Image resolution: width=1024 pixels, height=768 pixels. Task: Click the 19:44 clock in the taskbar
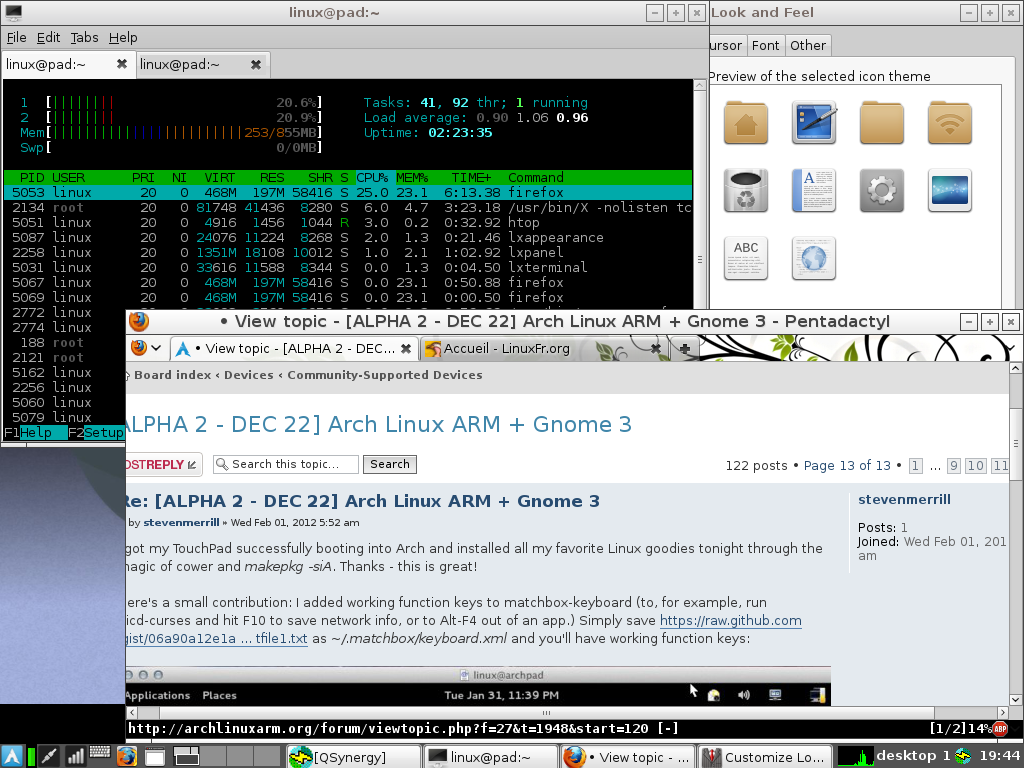[x=1000, y=756]
